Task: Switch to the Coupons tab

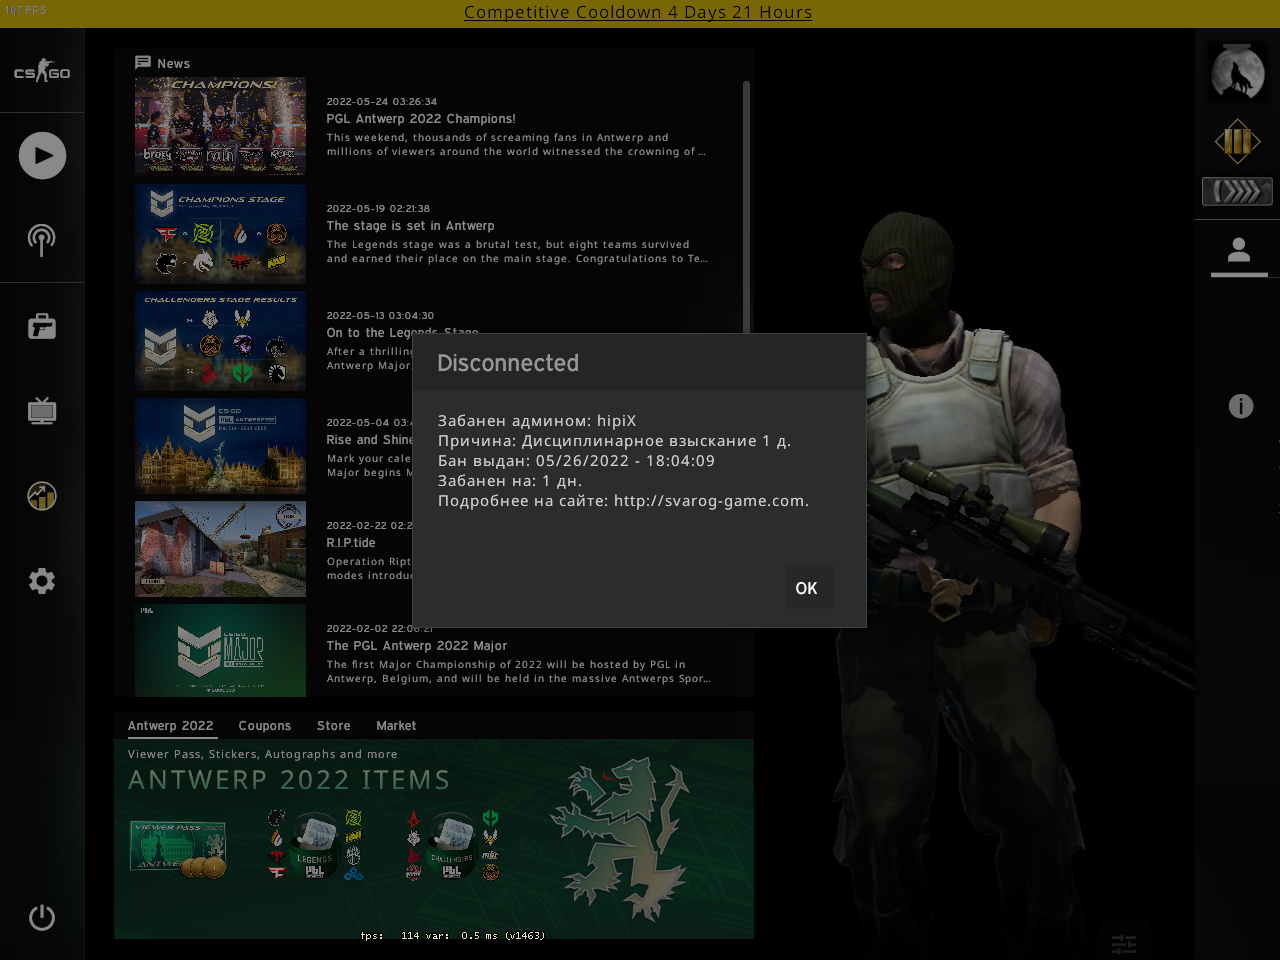Action: tap(265, 726)
